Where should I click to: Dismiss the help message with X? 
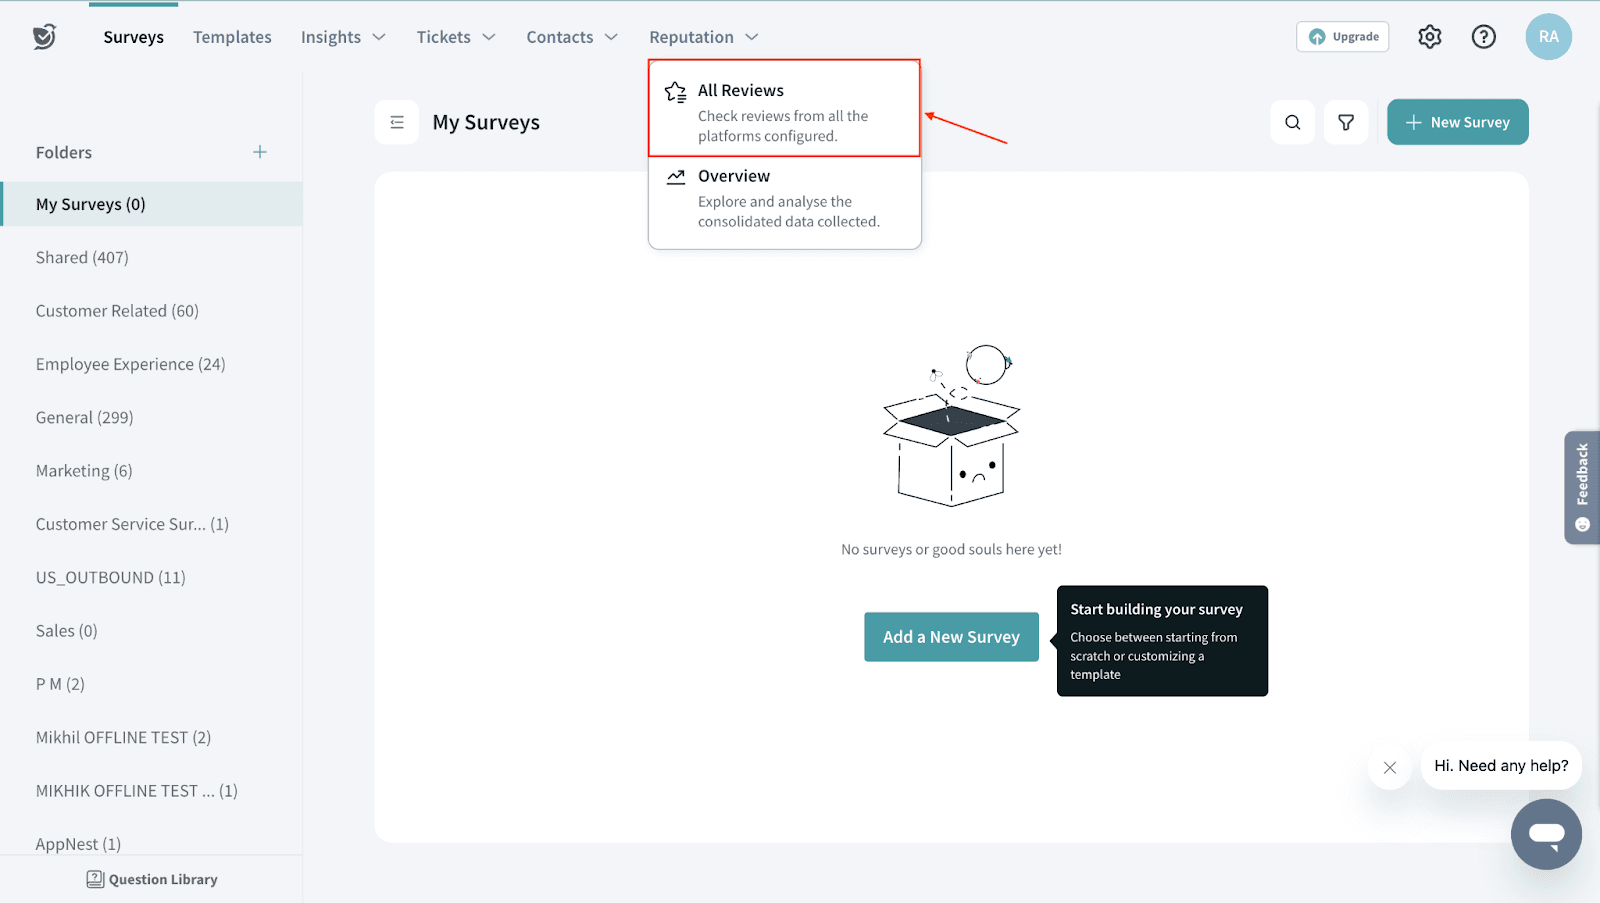(x=1389, y=768)
